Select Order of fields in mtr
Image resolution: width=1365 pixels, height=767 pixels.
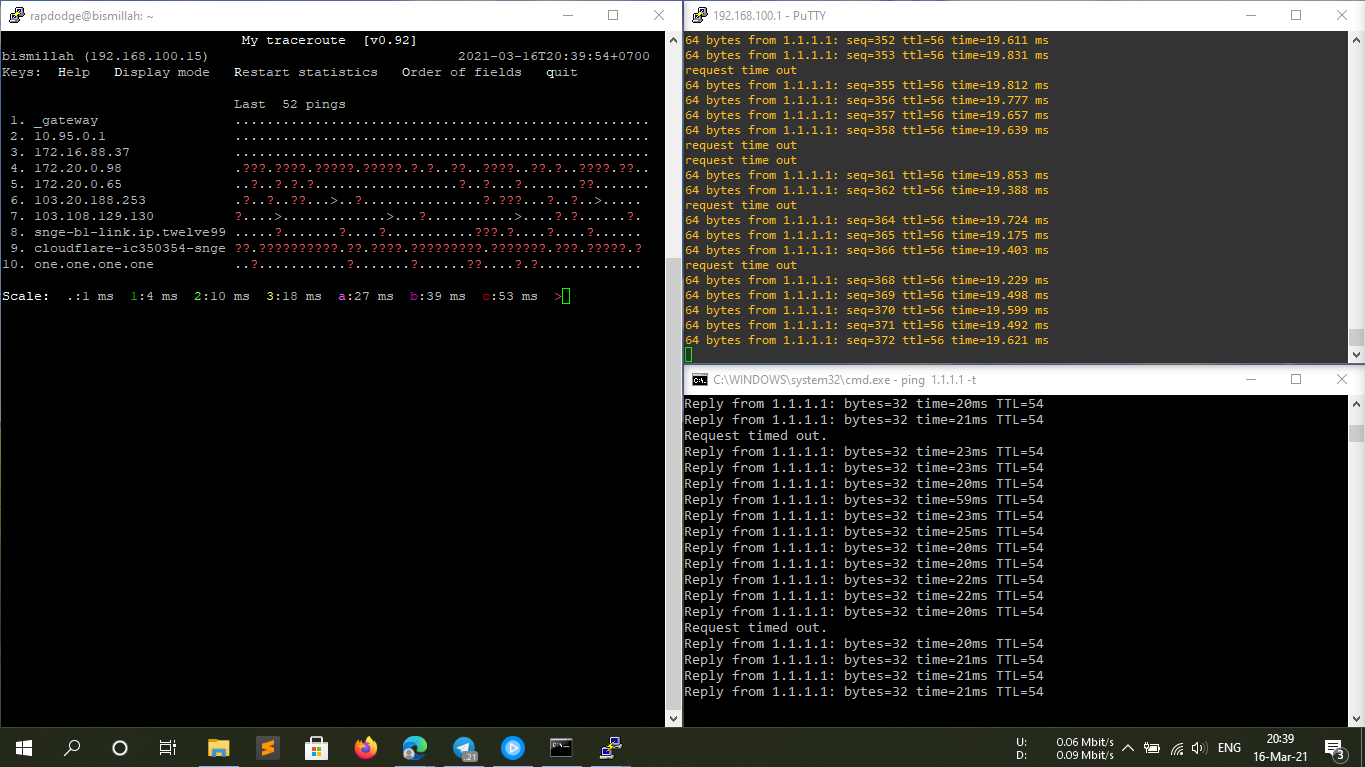click(x=461, y=72)
